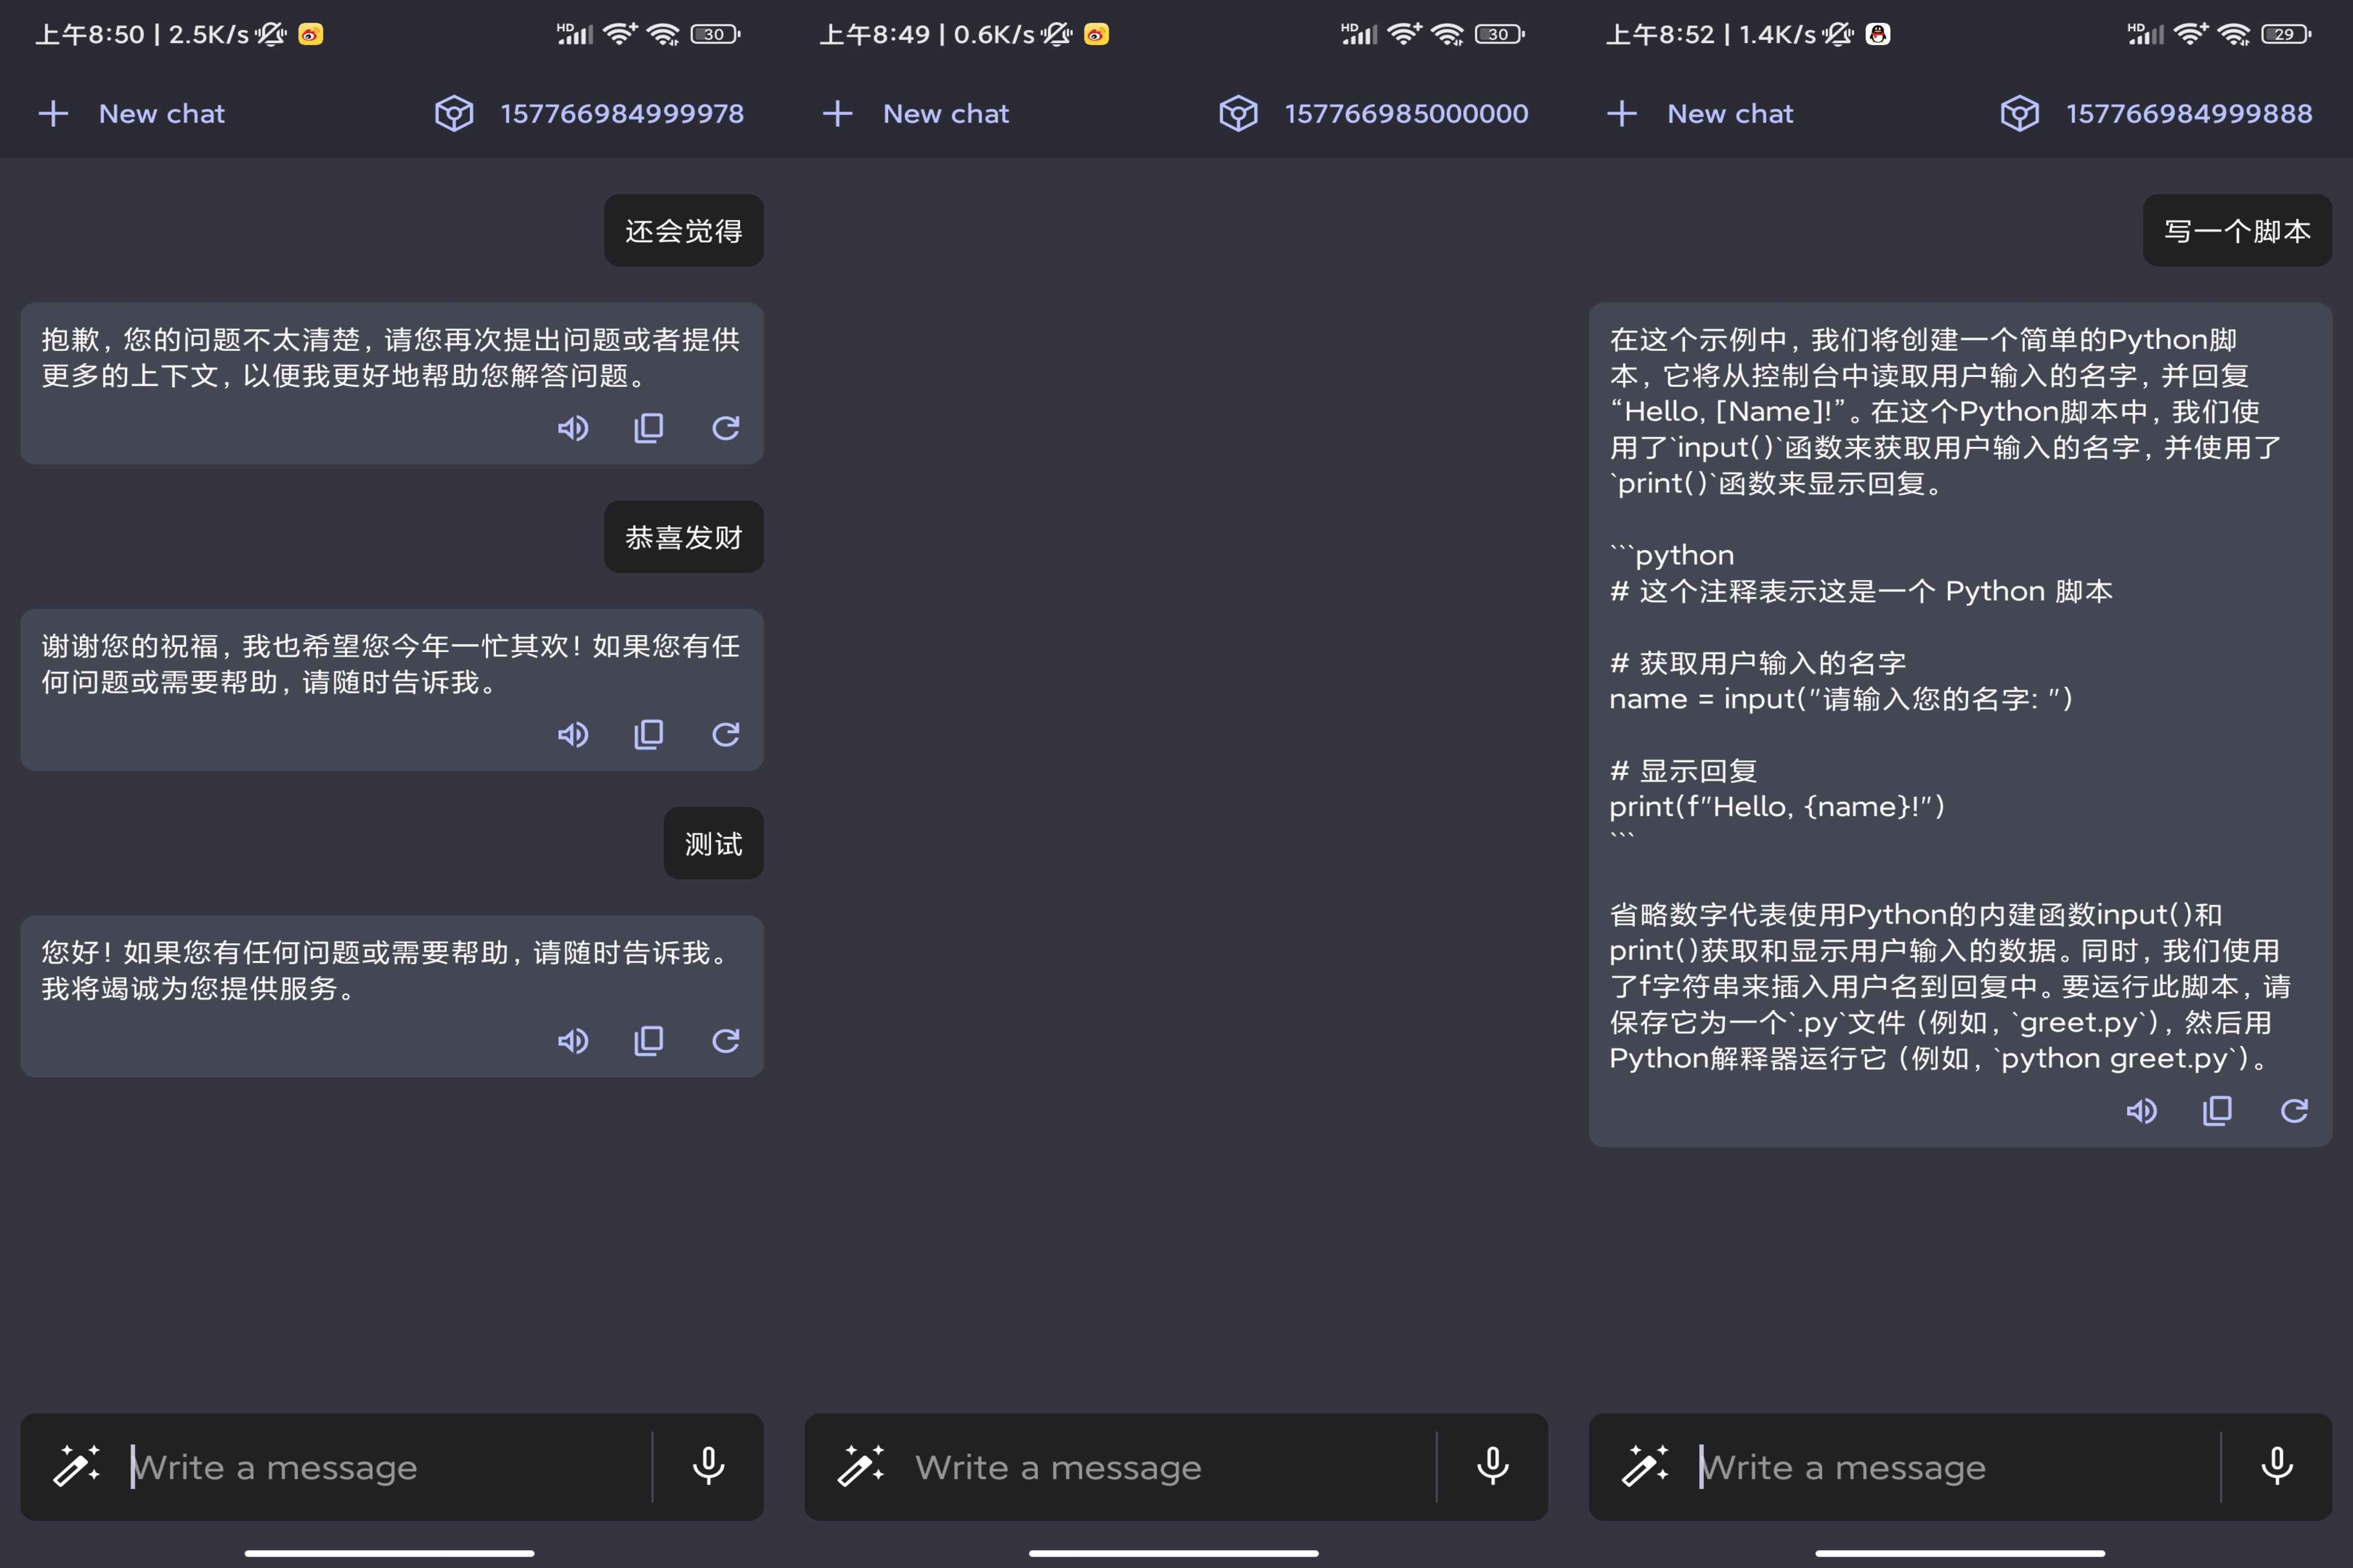Tap the battery indicator showing 29

pyautogui.click(x=2286, y=35)
